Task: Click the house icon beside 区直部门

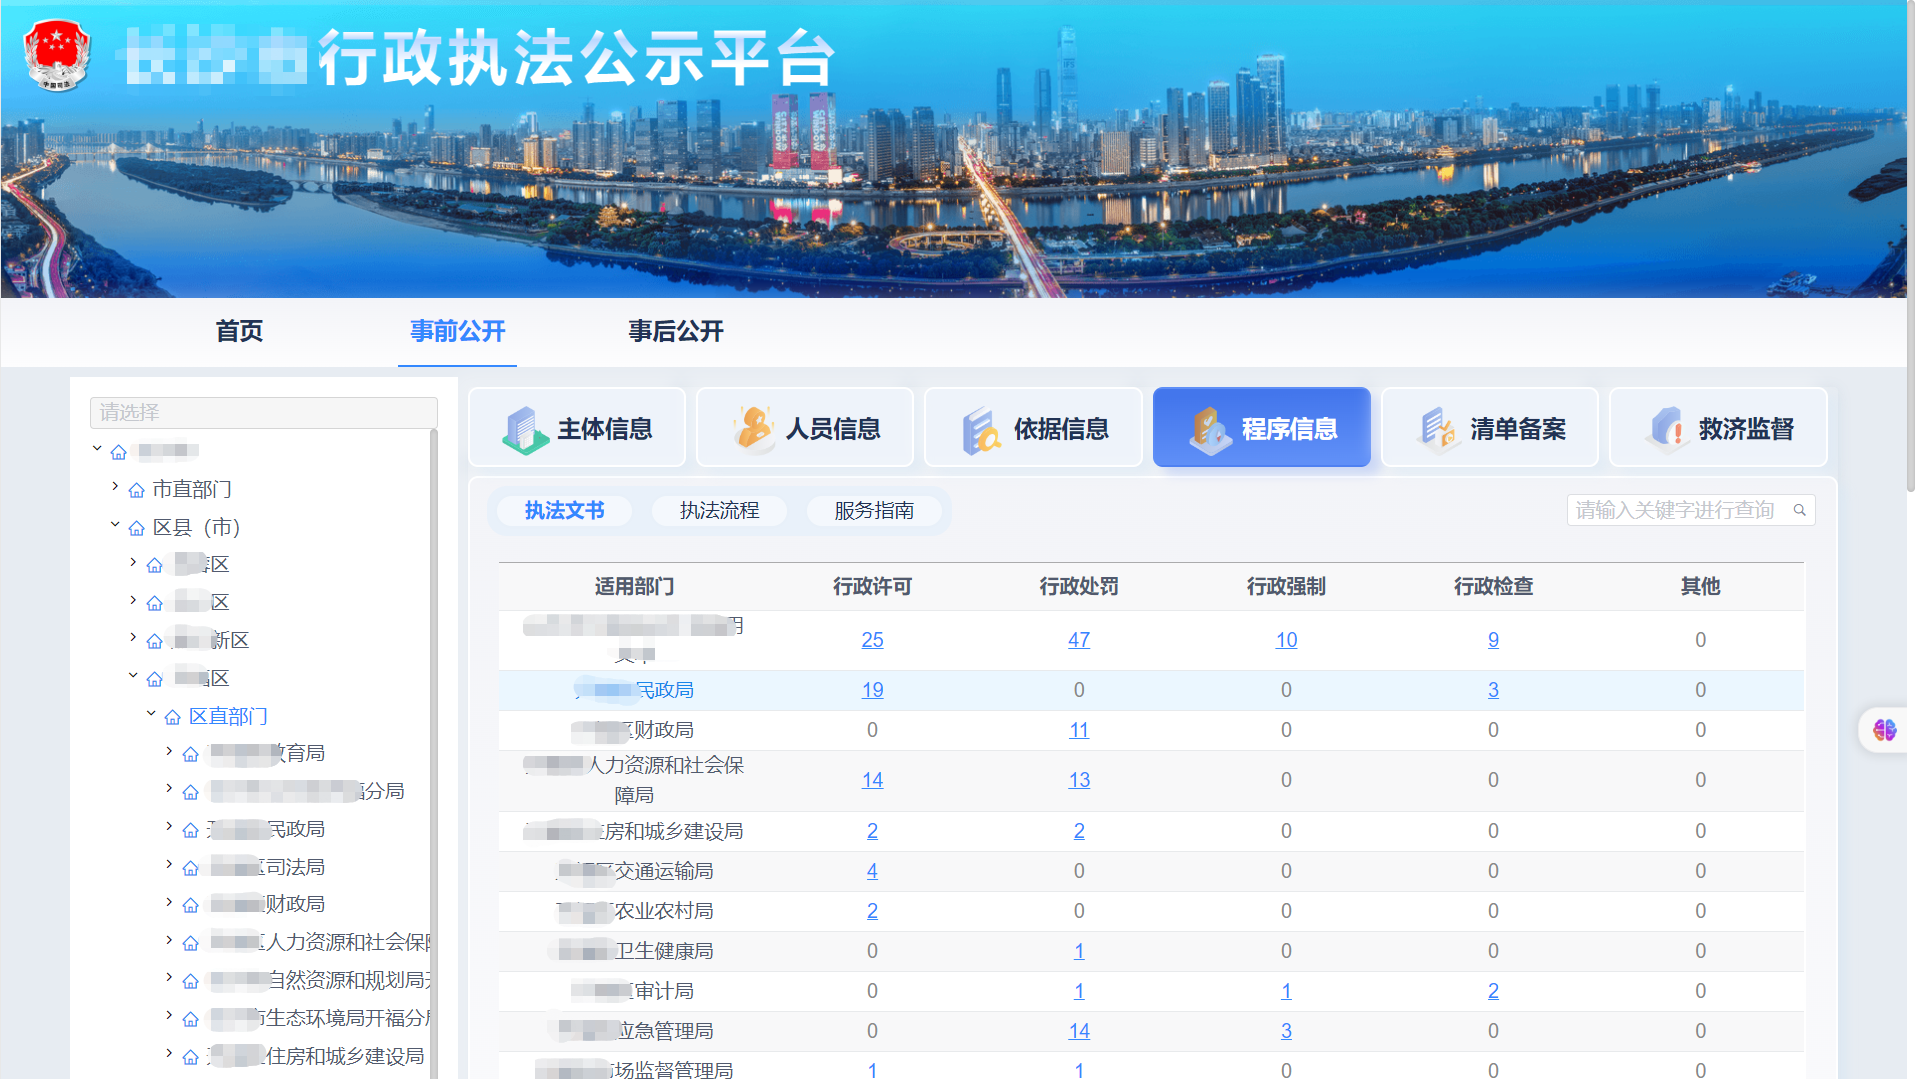Action: [x=172, y=716]
